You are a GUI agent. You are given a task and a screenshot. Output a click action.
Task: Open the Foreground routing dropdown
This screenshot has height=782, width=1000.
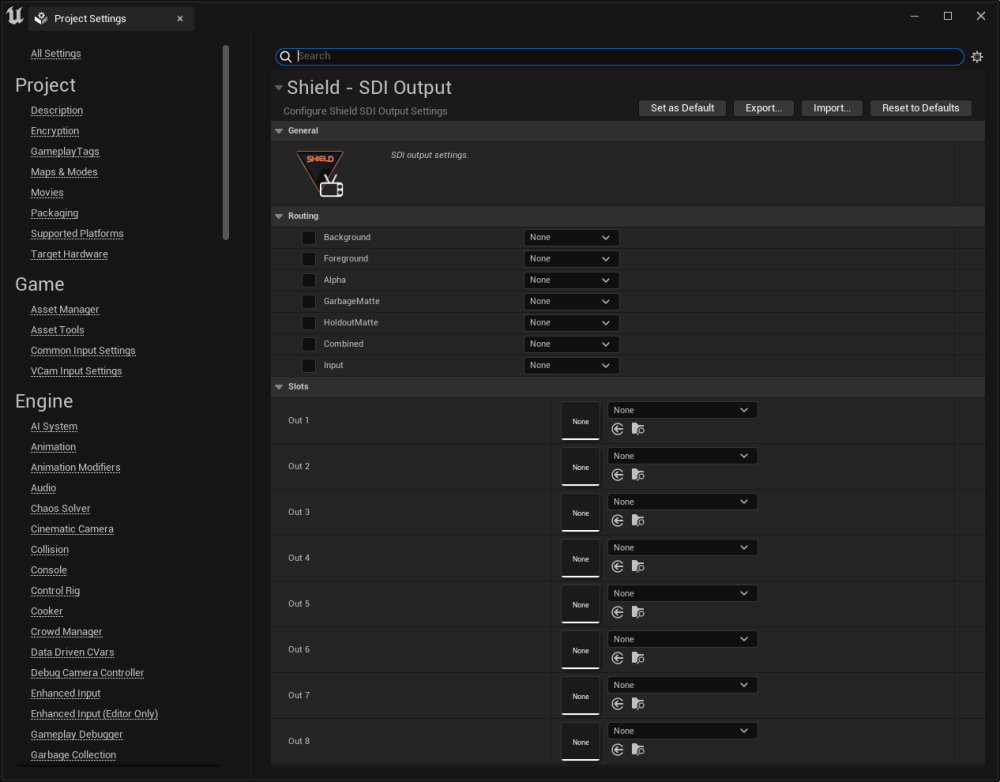(571, 259)
